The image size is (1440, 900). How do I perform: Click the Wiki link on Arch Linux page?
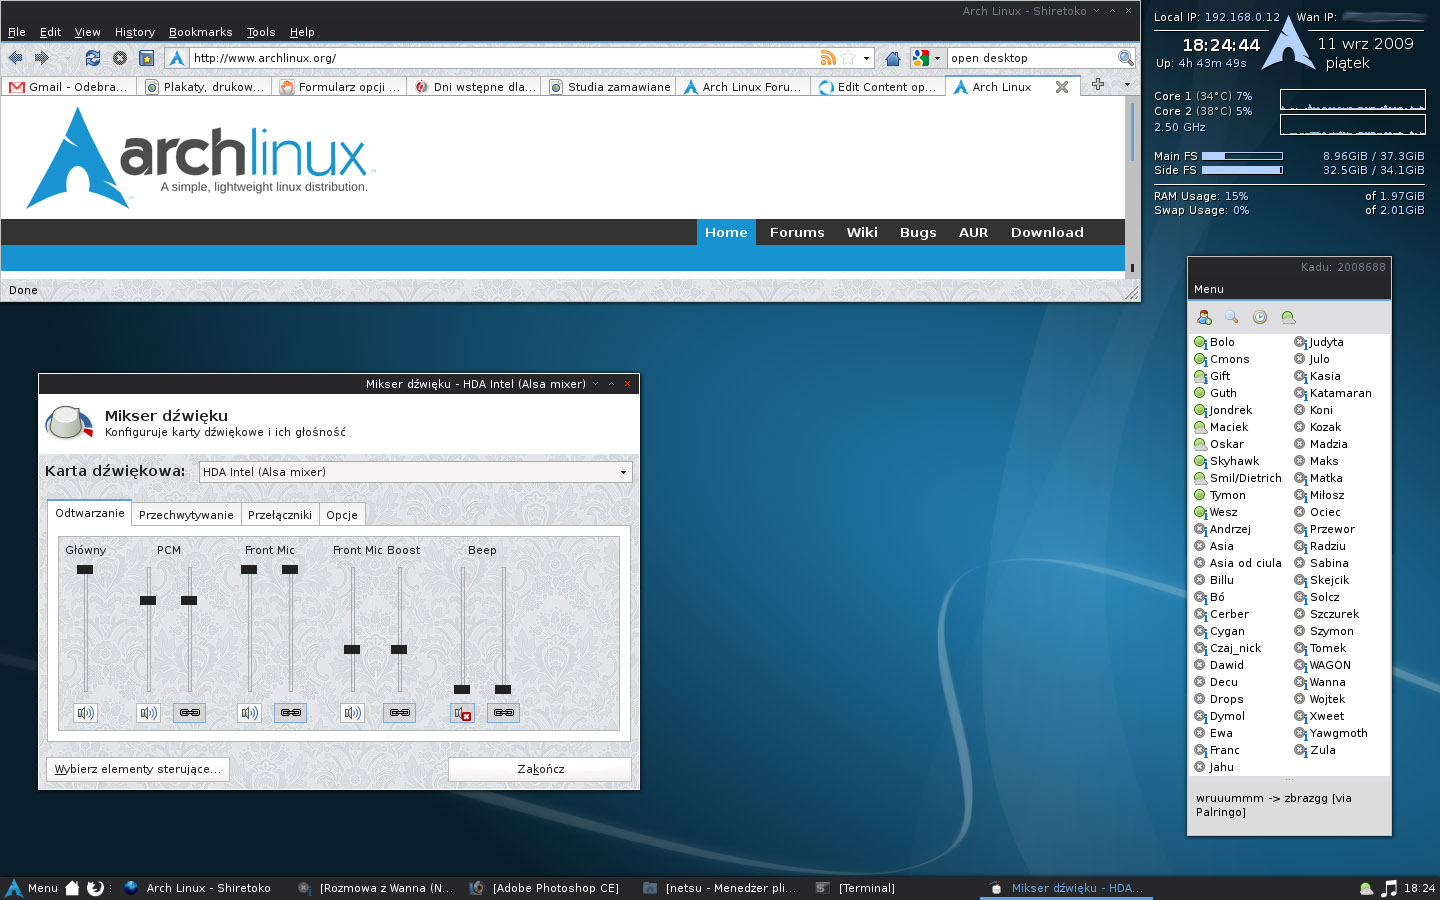click(x=862, y=232)
